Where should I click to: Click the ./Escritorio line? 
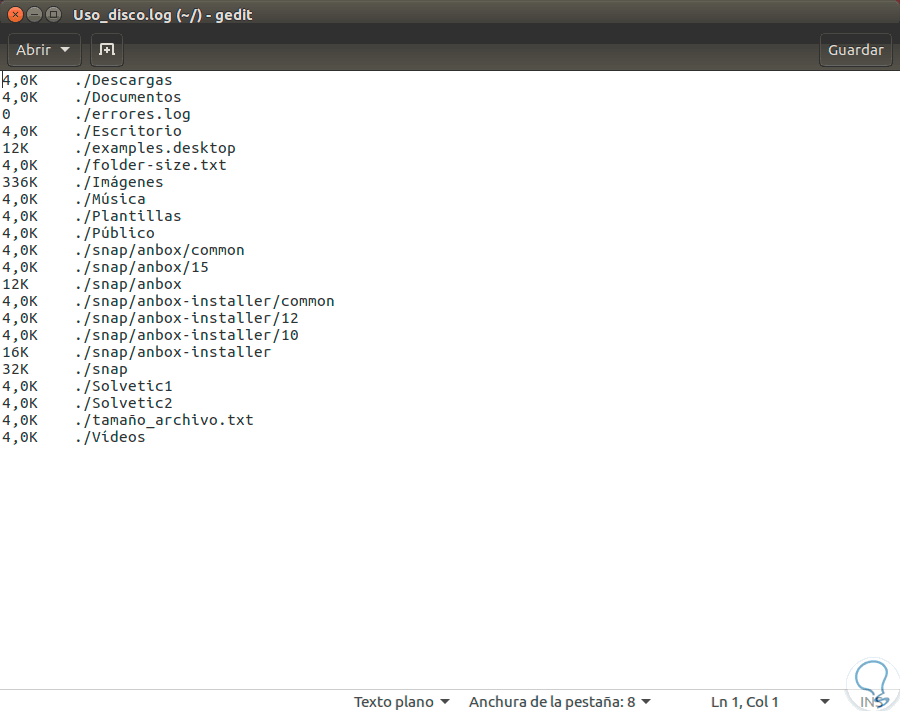92,131
